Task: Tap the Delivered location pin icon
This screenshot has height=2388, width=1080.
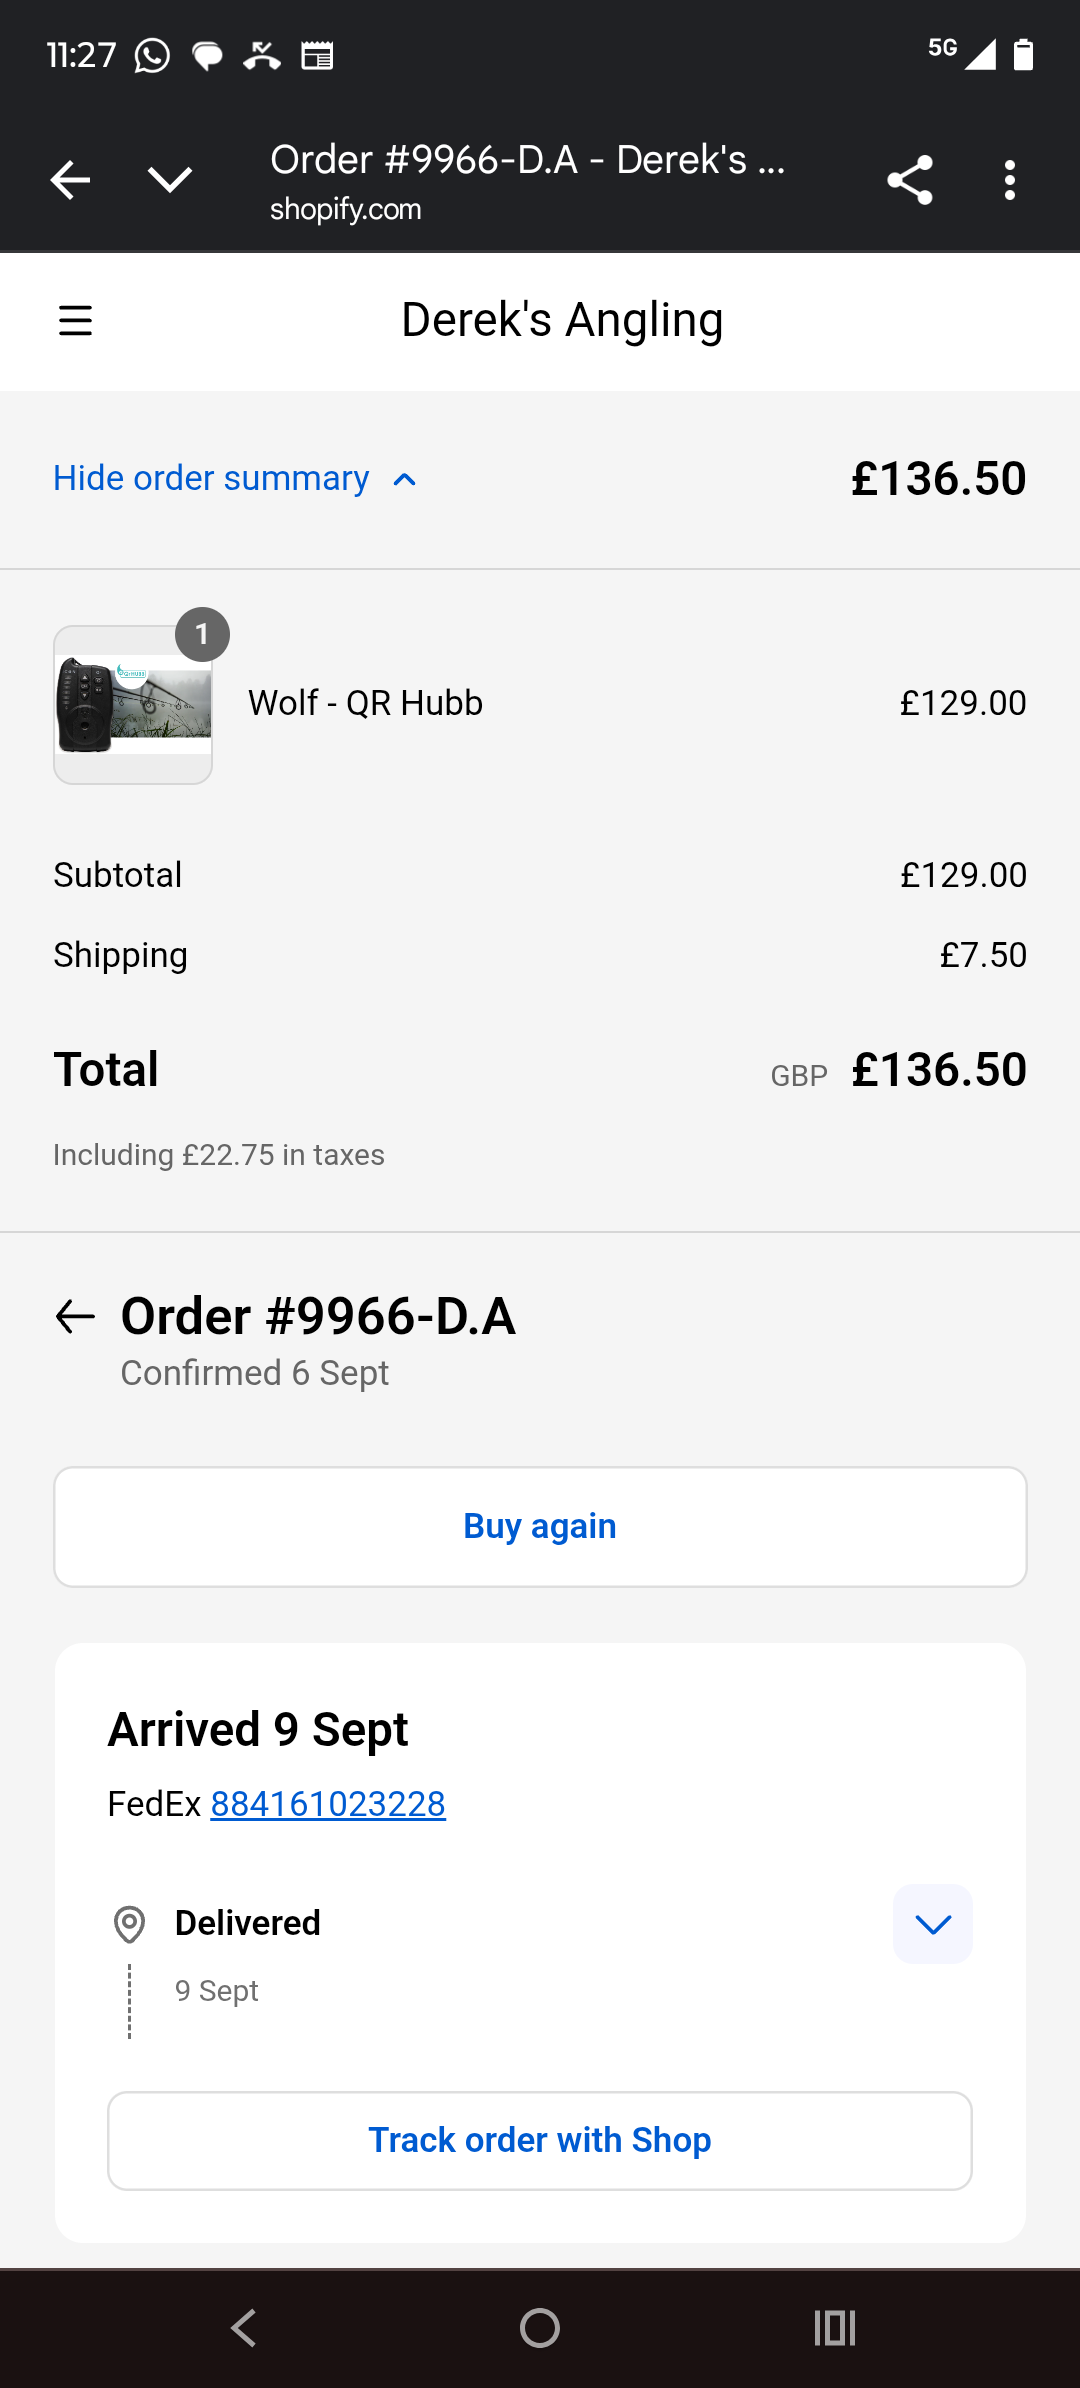Action: (x=129, y=1924)
